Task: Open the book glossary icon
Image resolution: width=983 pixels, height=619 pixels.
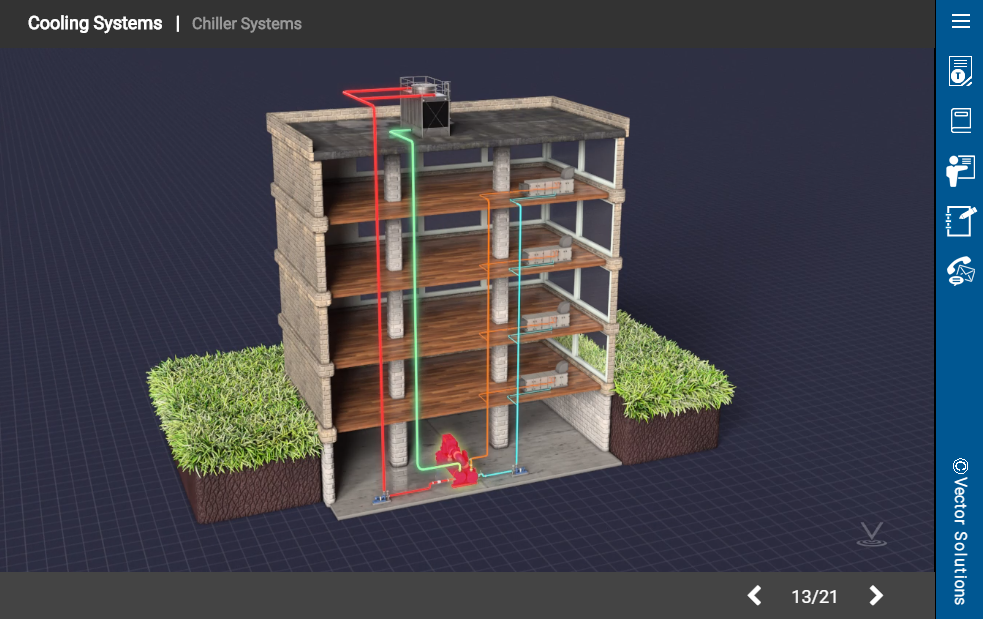Action: coord(960,121)
